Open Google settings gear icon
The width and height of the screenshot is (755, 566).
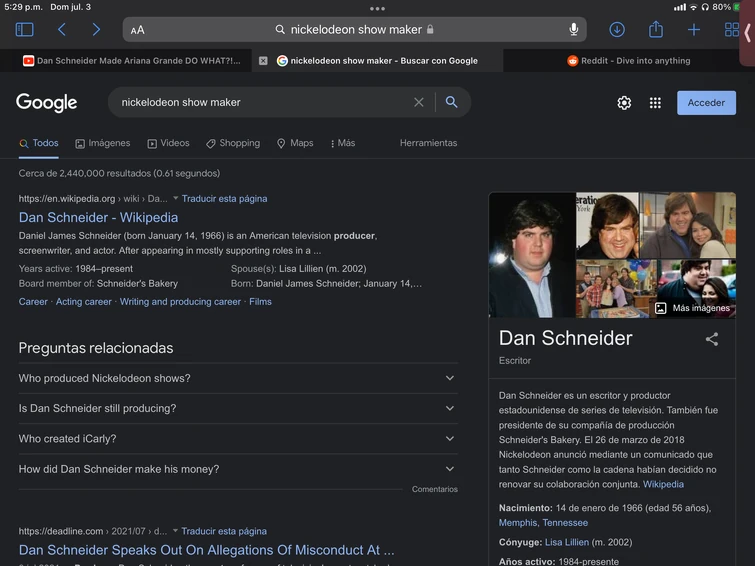[x=624, y=103]
